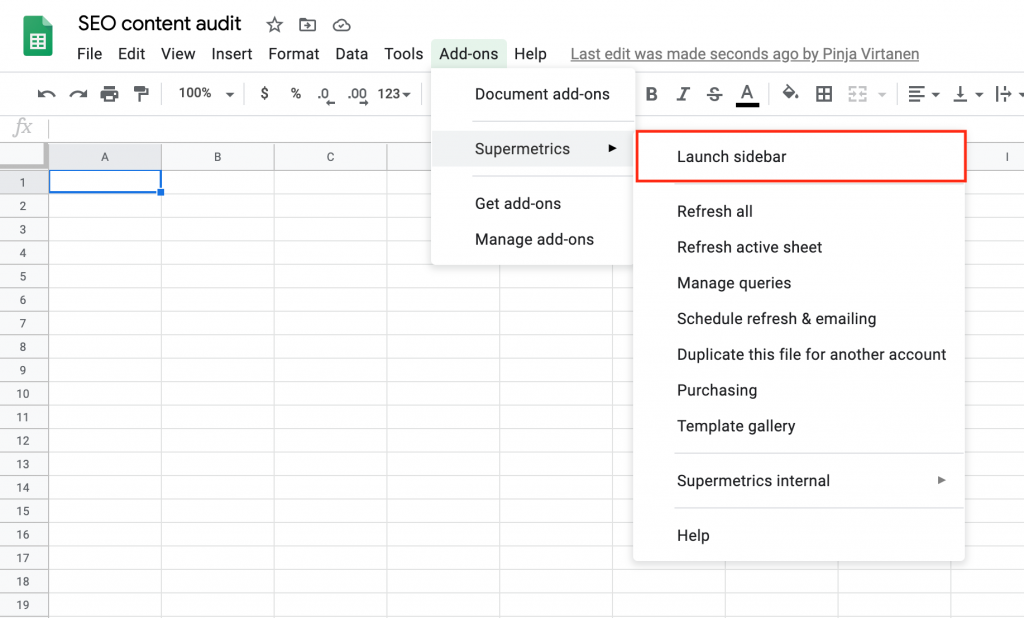Toggle strikethrough text formatting

tap(714, 94)
